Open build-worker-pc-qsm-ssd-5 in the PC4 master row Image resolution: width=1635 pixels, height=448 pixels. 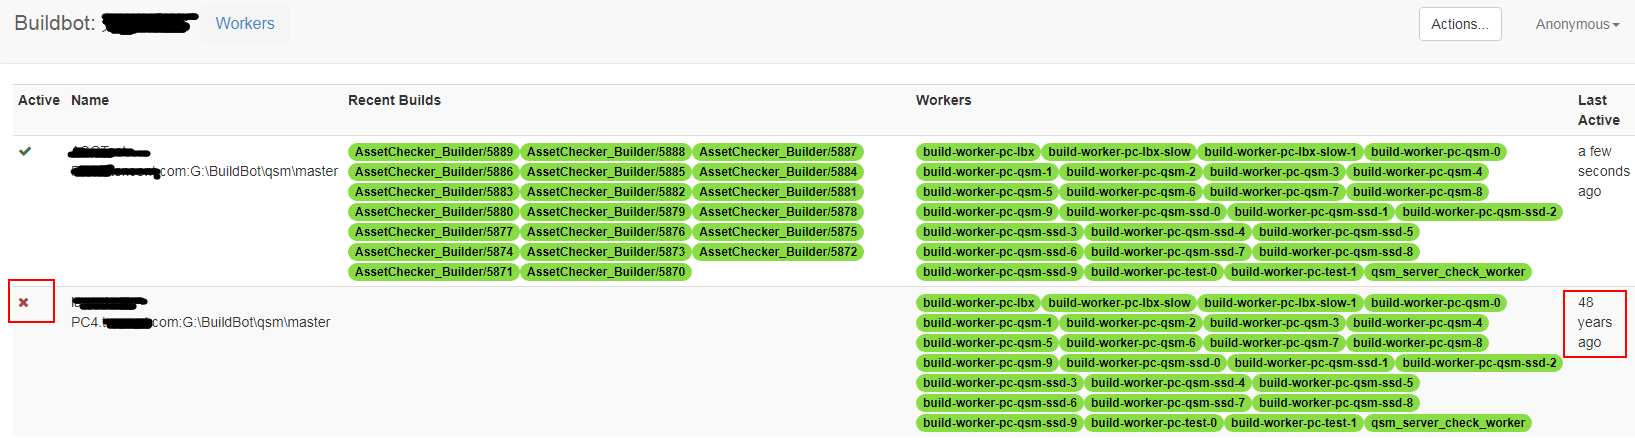(x=1336, y=383)
